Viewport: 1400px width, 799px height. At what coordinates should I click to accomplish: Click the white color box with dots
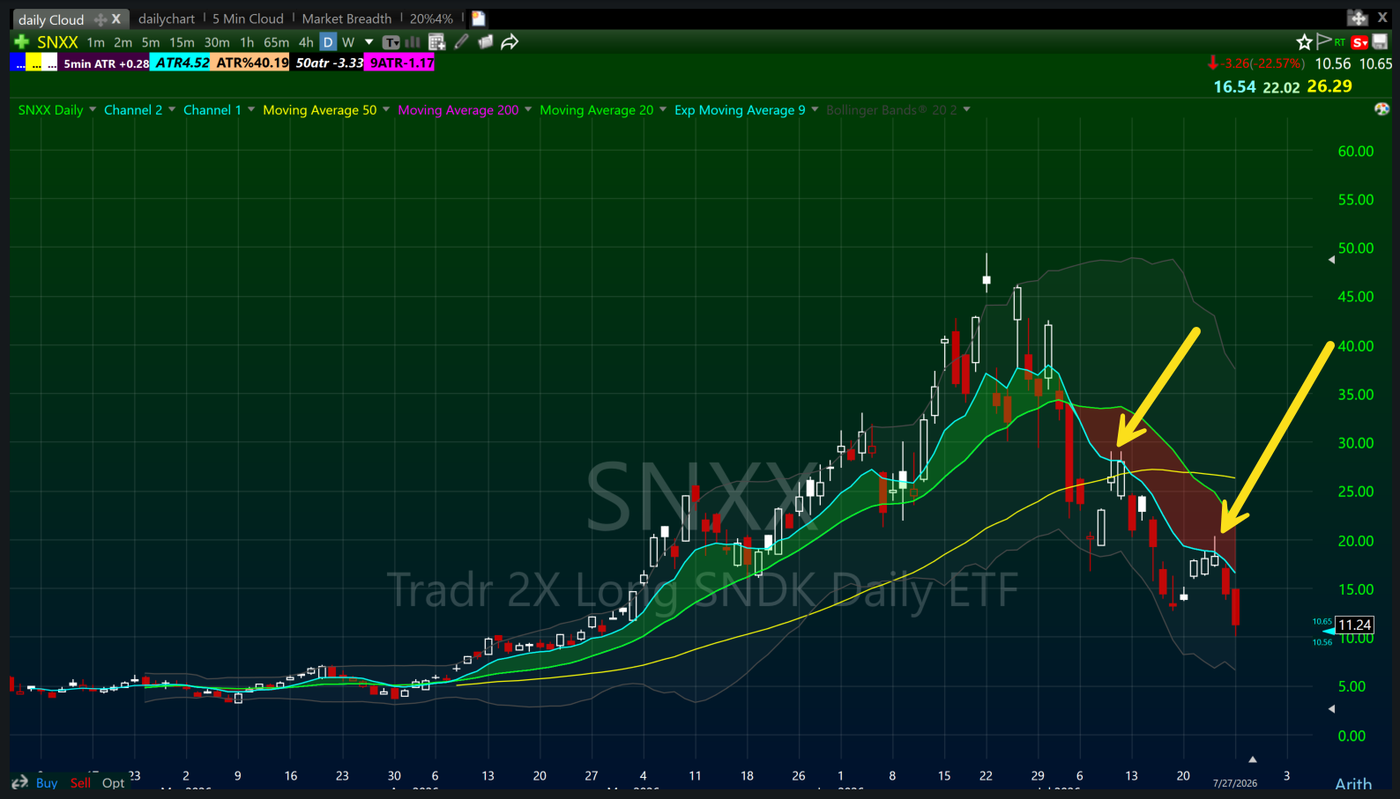(x=50, y=63)
